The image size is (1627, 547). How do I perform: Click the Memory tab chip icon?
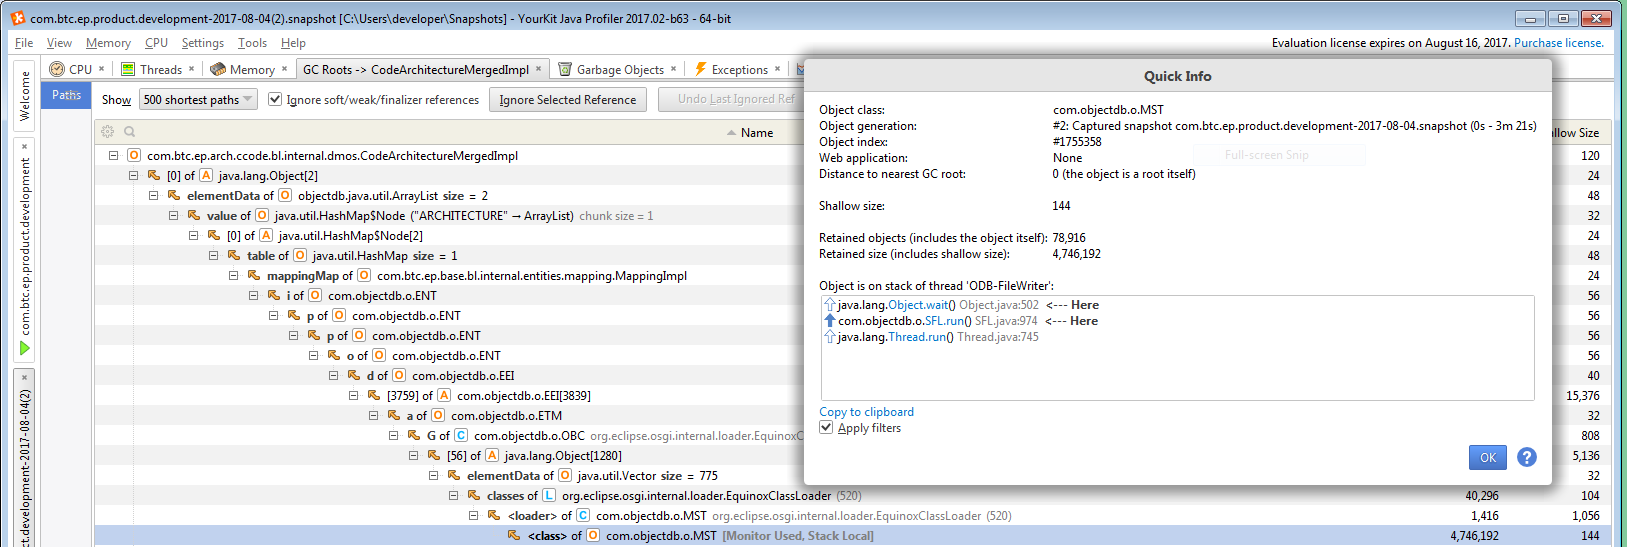[217, 69]
